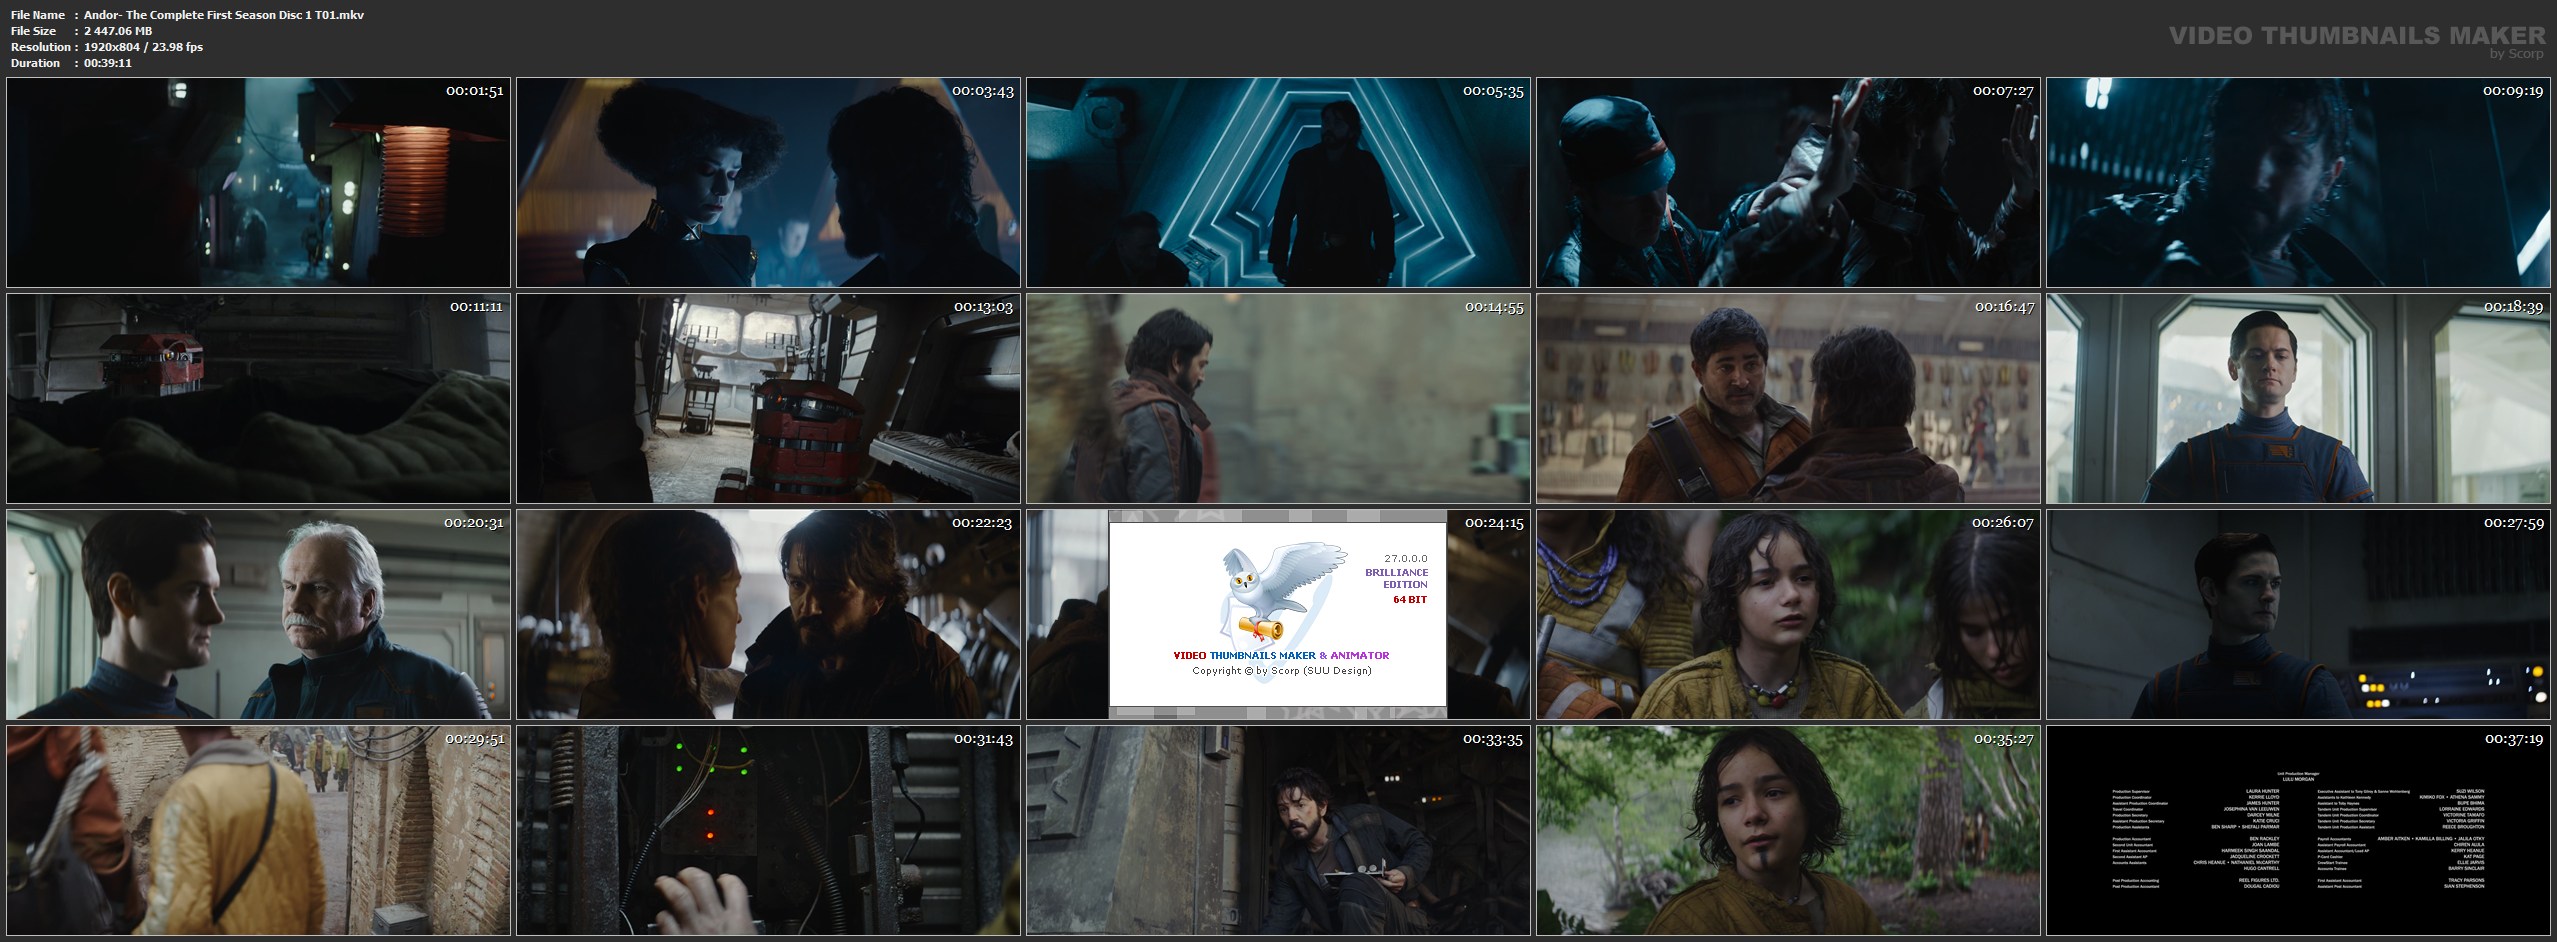The image size is (2557, 942).
Task: Click the Copyright by Scorp (SUU Design) text
Action: coord(1281,671)
